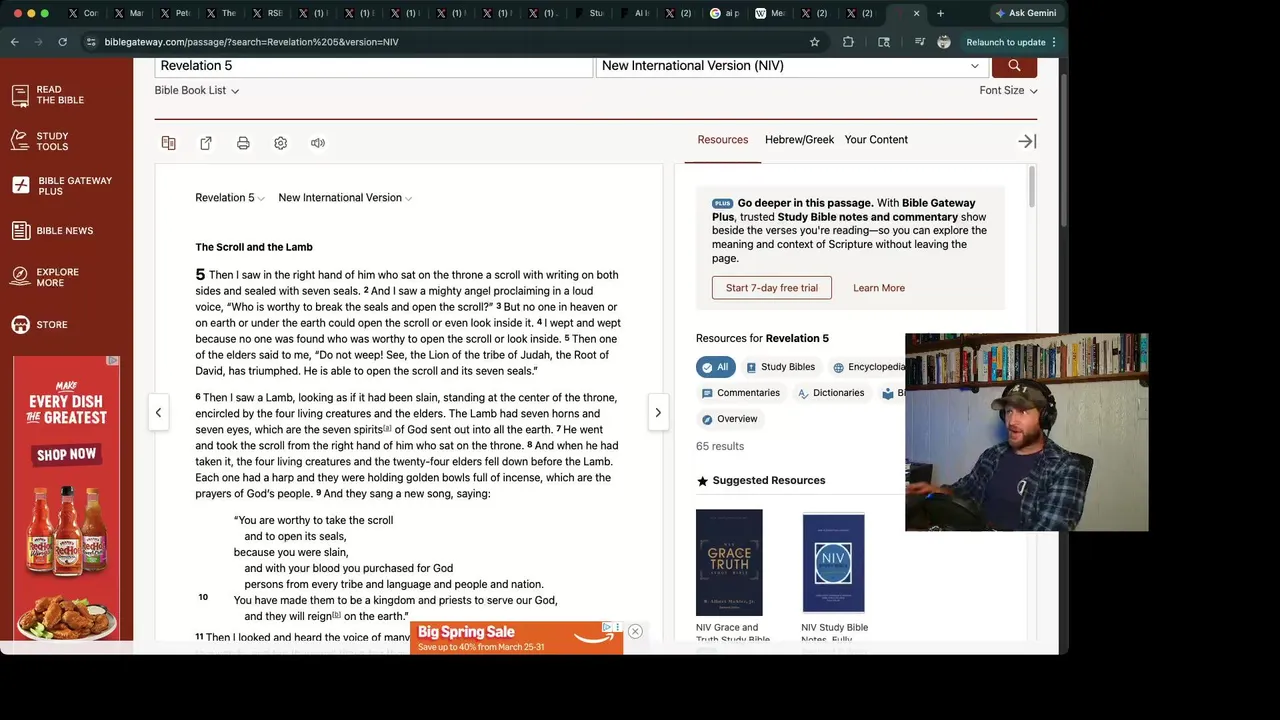Open the browser extensions puzzle icon
Viewport: 1280px width, 720px height.
848,42
